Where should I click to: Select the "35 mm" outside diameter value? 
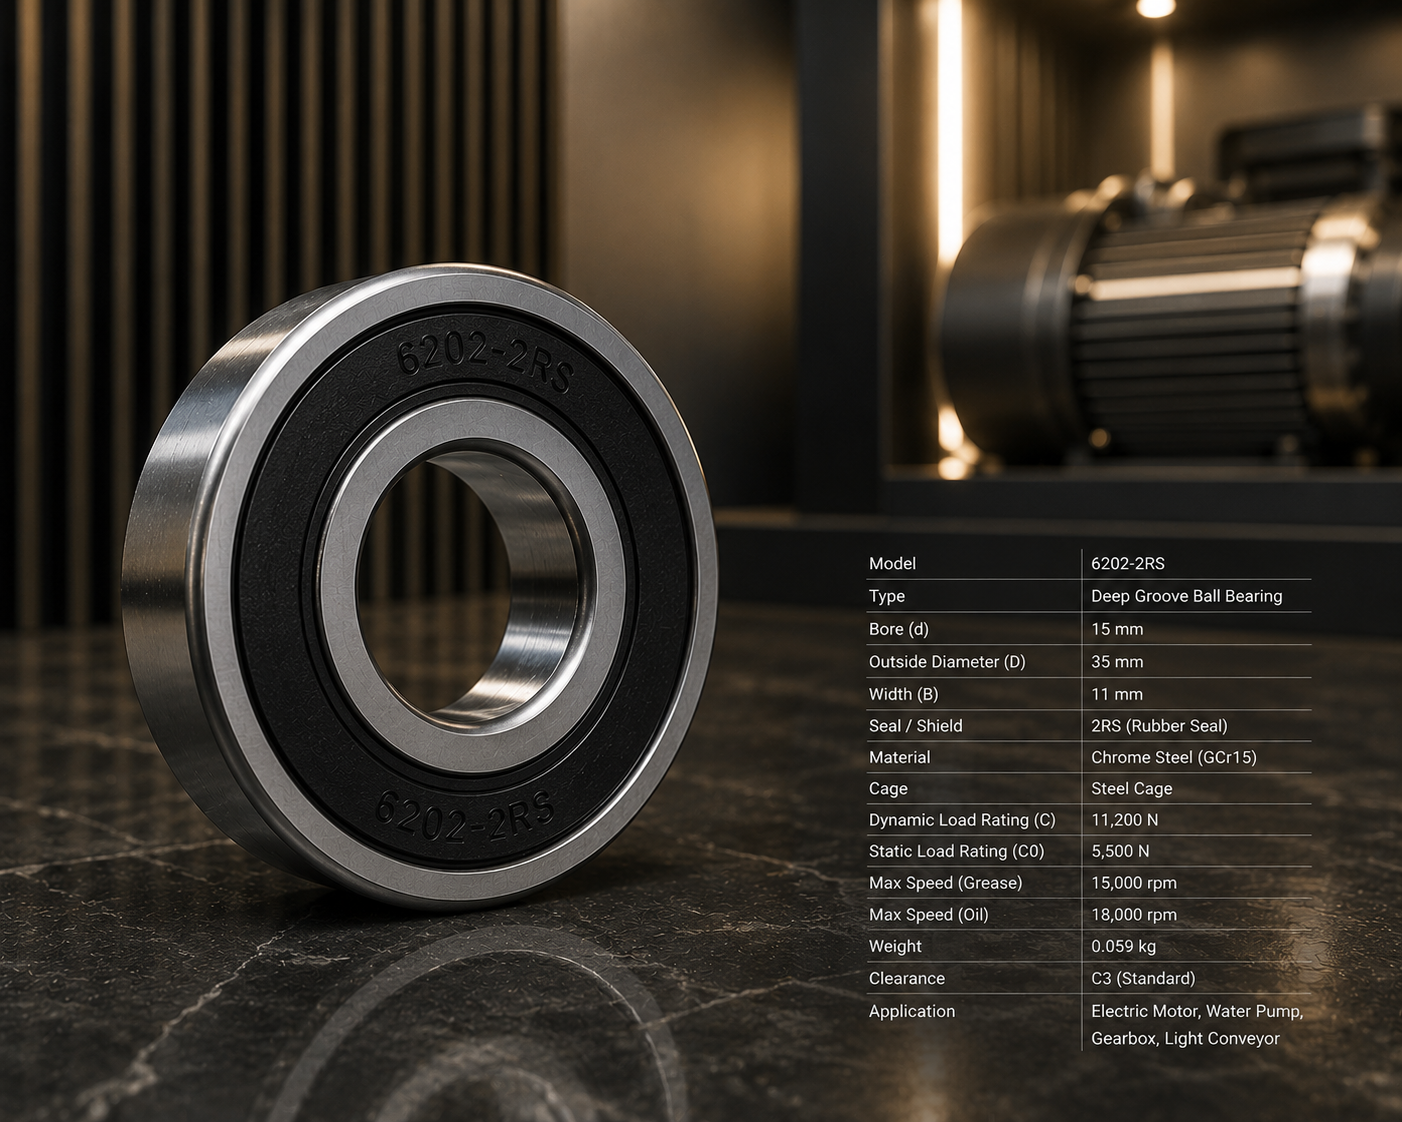pos(1117,662)
